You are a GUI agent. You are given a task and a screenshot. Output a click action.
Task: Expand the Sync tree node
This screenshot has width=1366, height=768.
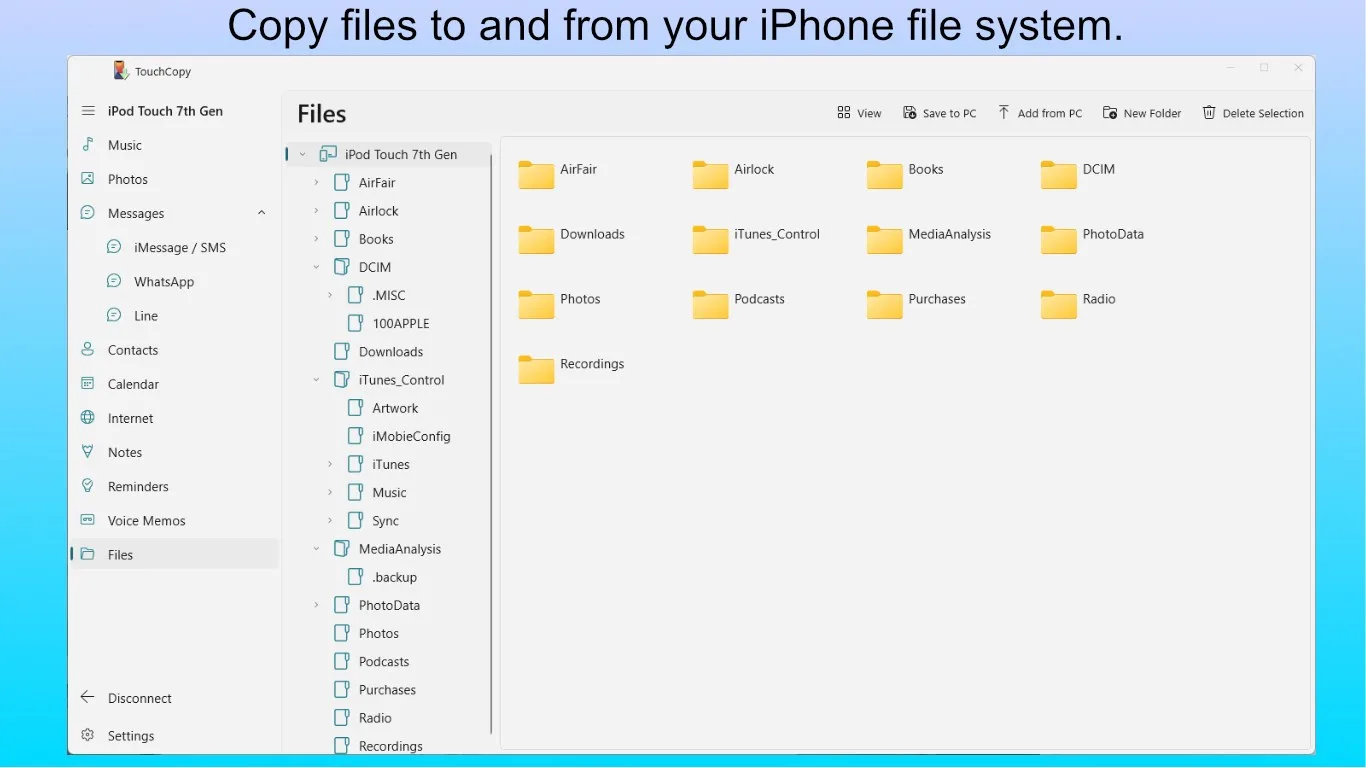(330, 520)
